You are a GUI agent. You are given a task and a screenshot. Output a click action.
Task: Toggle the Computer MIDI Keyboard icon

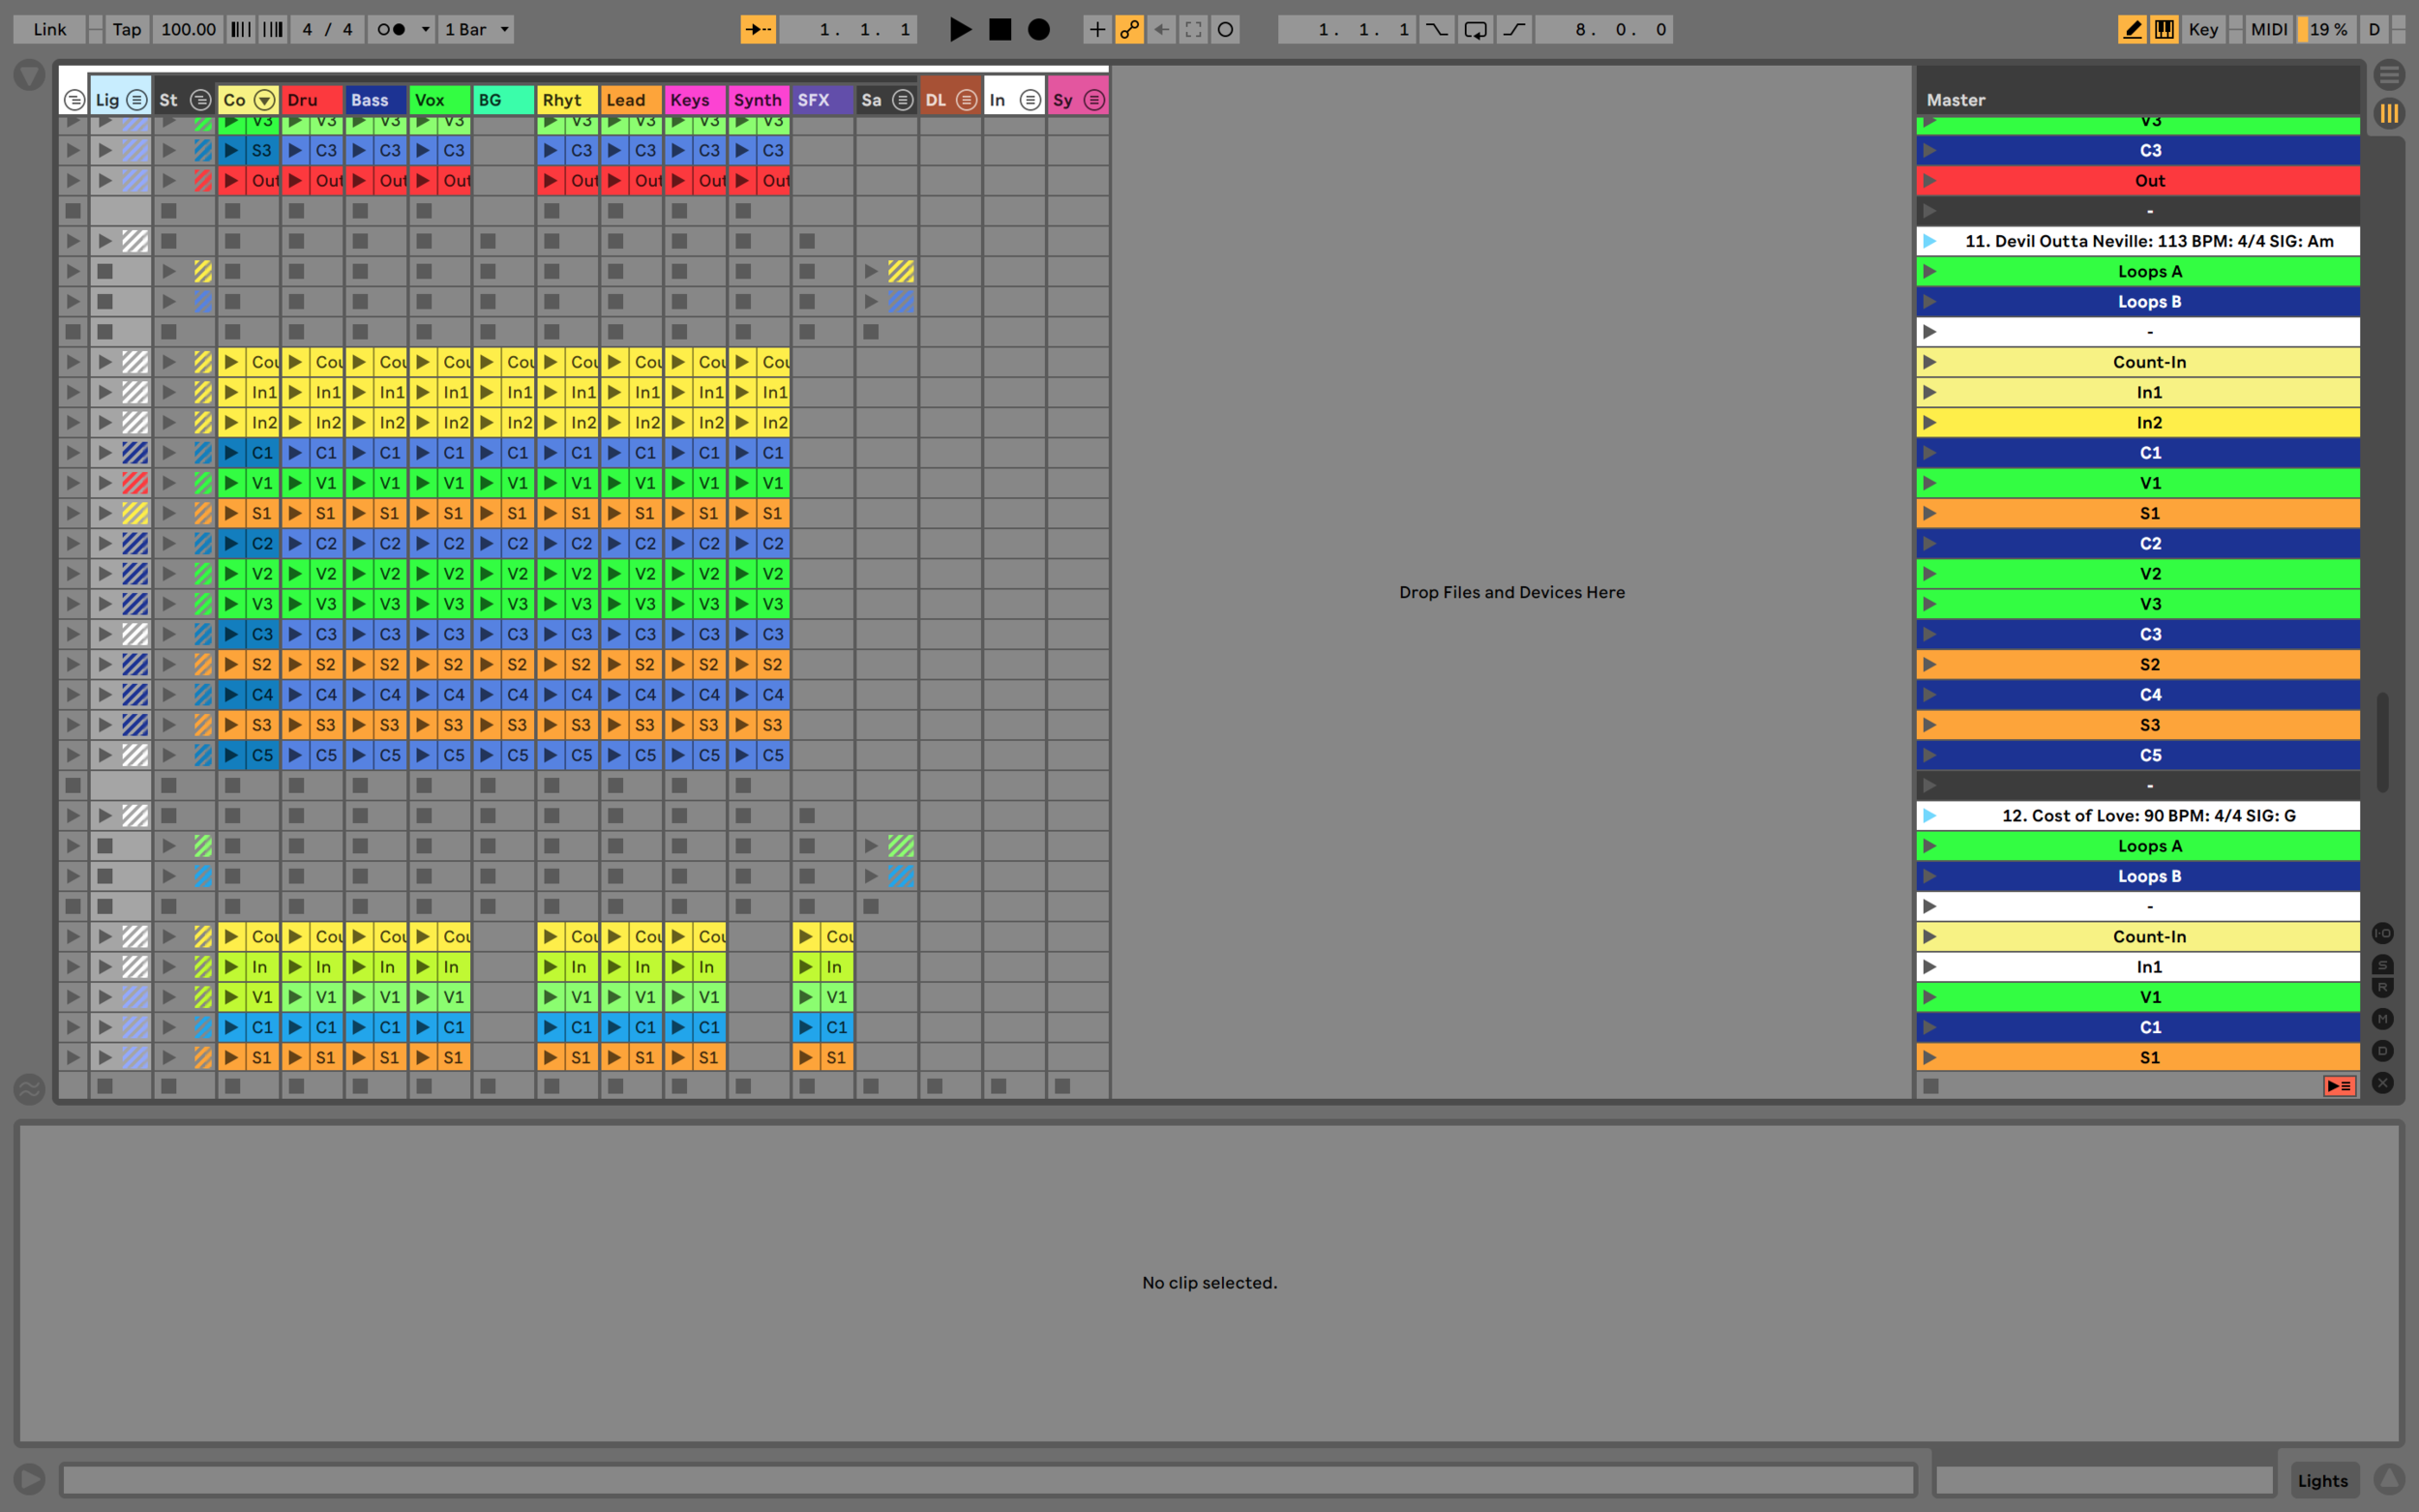pyautogui.click(x=2164, y=29)
